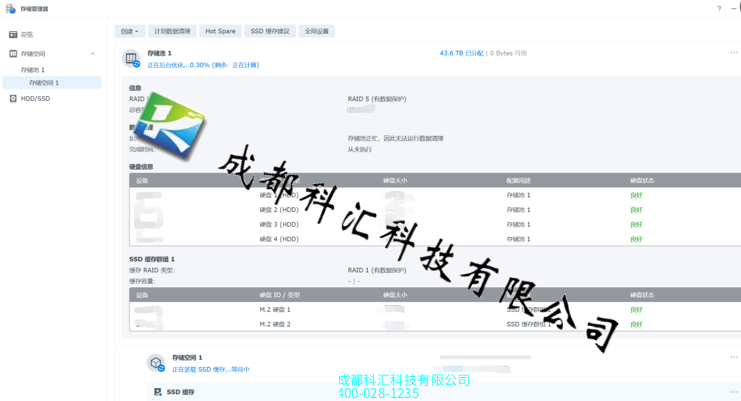
Task: Select the M.2 硬盘 2 row
Action: click(x=435, y=324)
